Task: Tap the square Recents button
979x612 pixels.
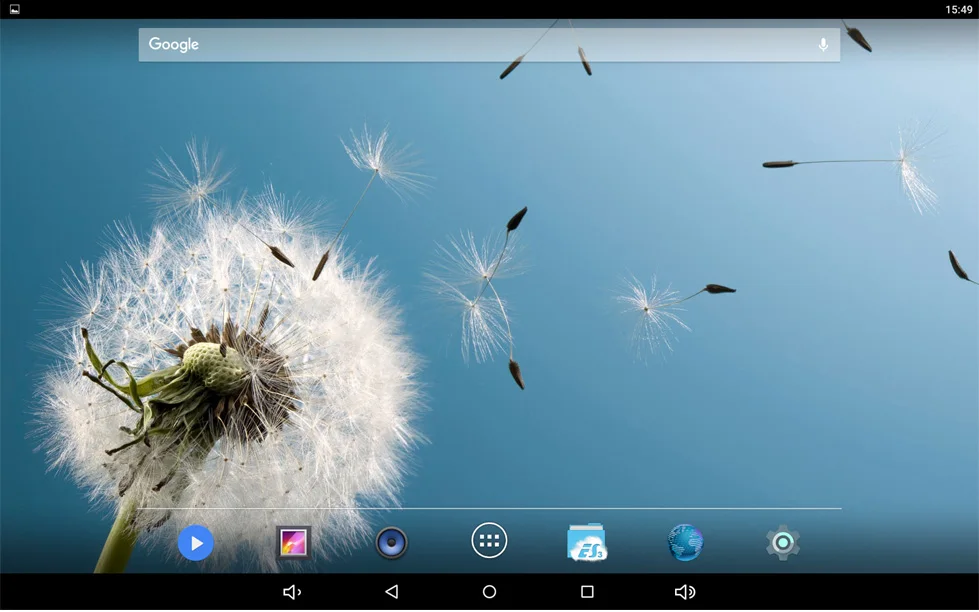Action: 587,592
